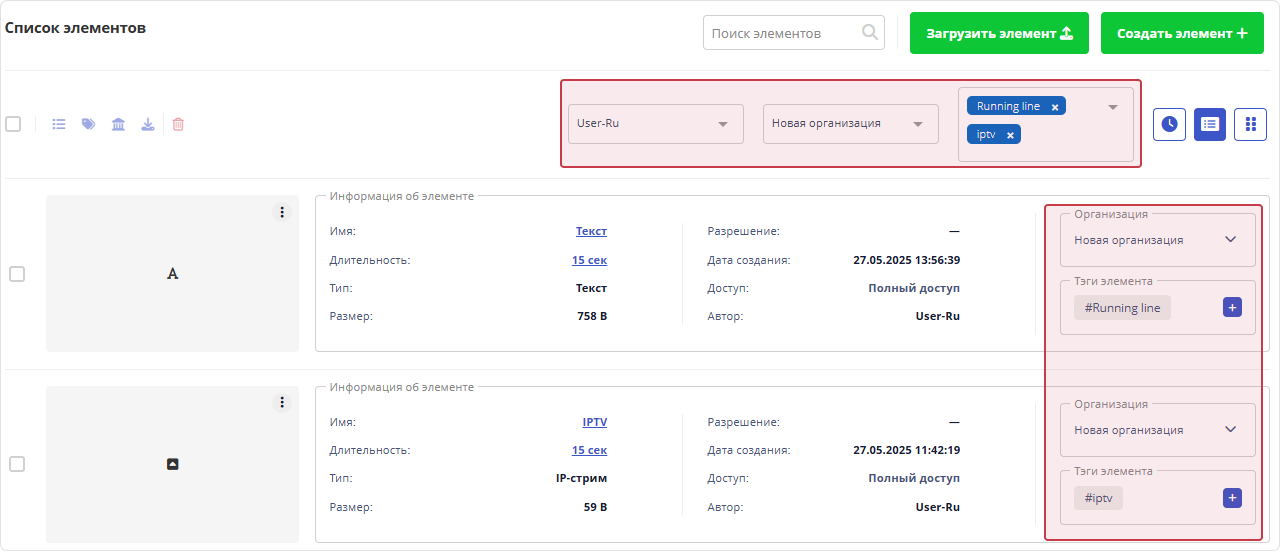Screen dimensions: 1280x551
Task: Remove the iptv tag from filter
Action: (1010, 135)
